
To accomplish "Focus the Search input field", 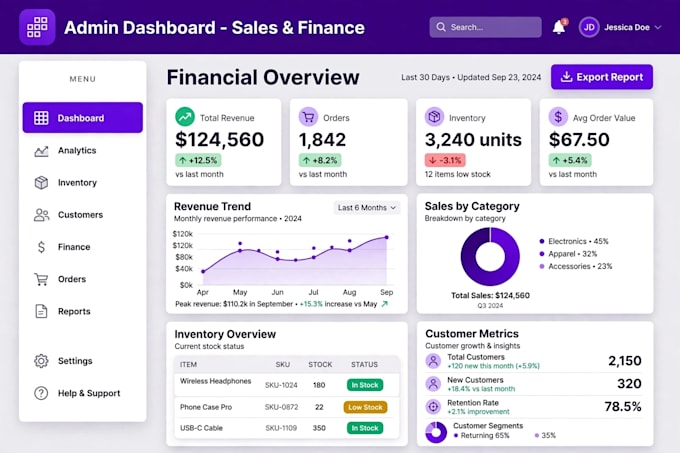I will (x=485, y=27).
